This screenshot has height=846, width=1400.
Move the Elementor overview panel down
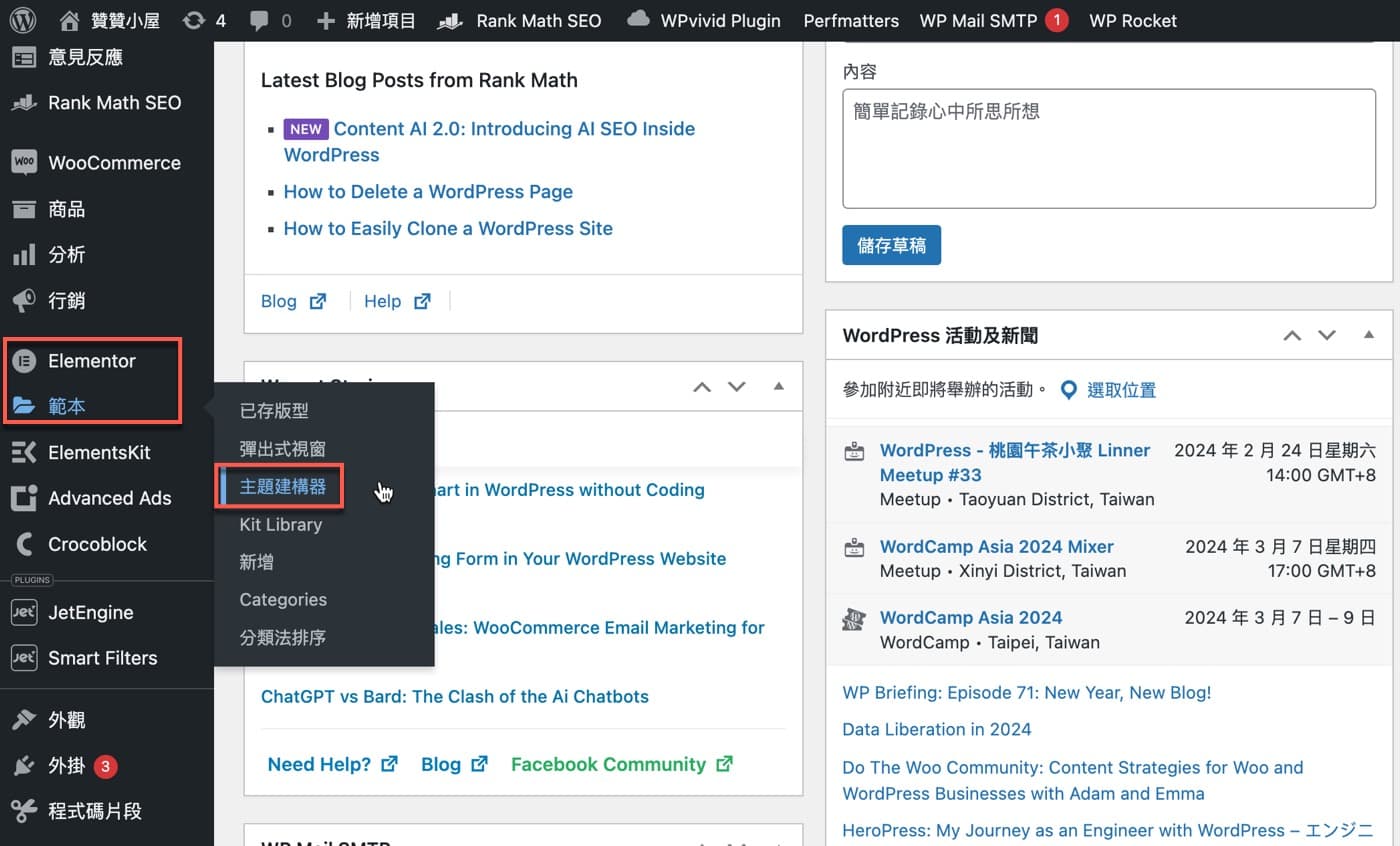click(737, 387)
